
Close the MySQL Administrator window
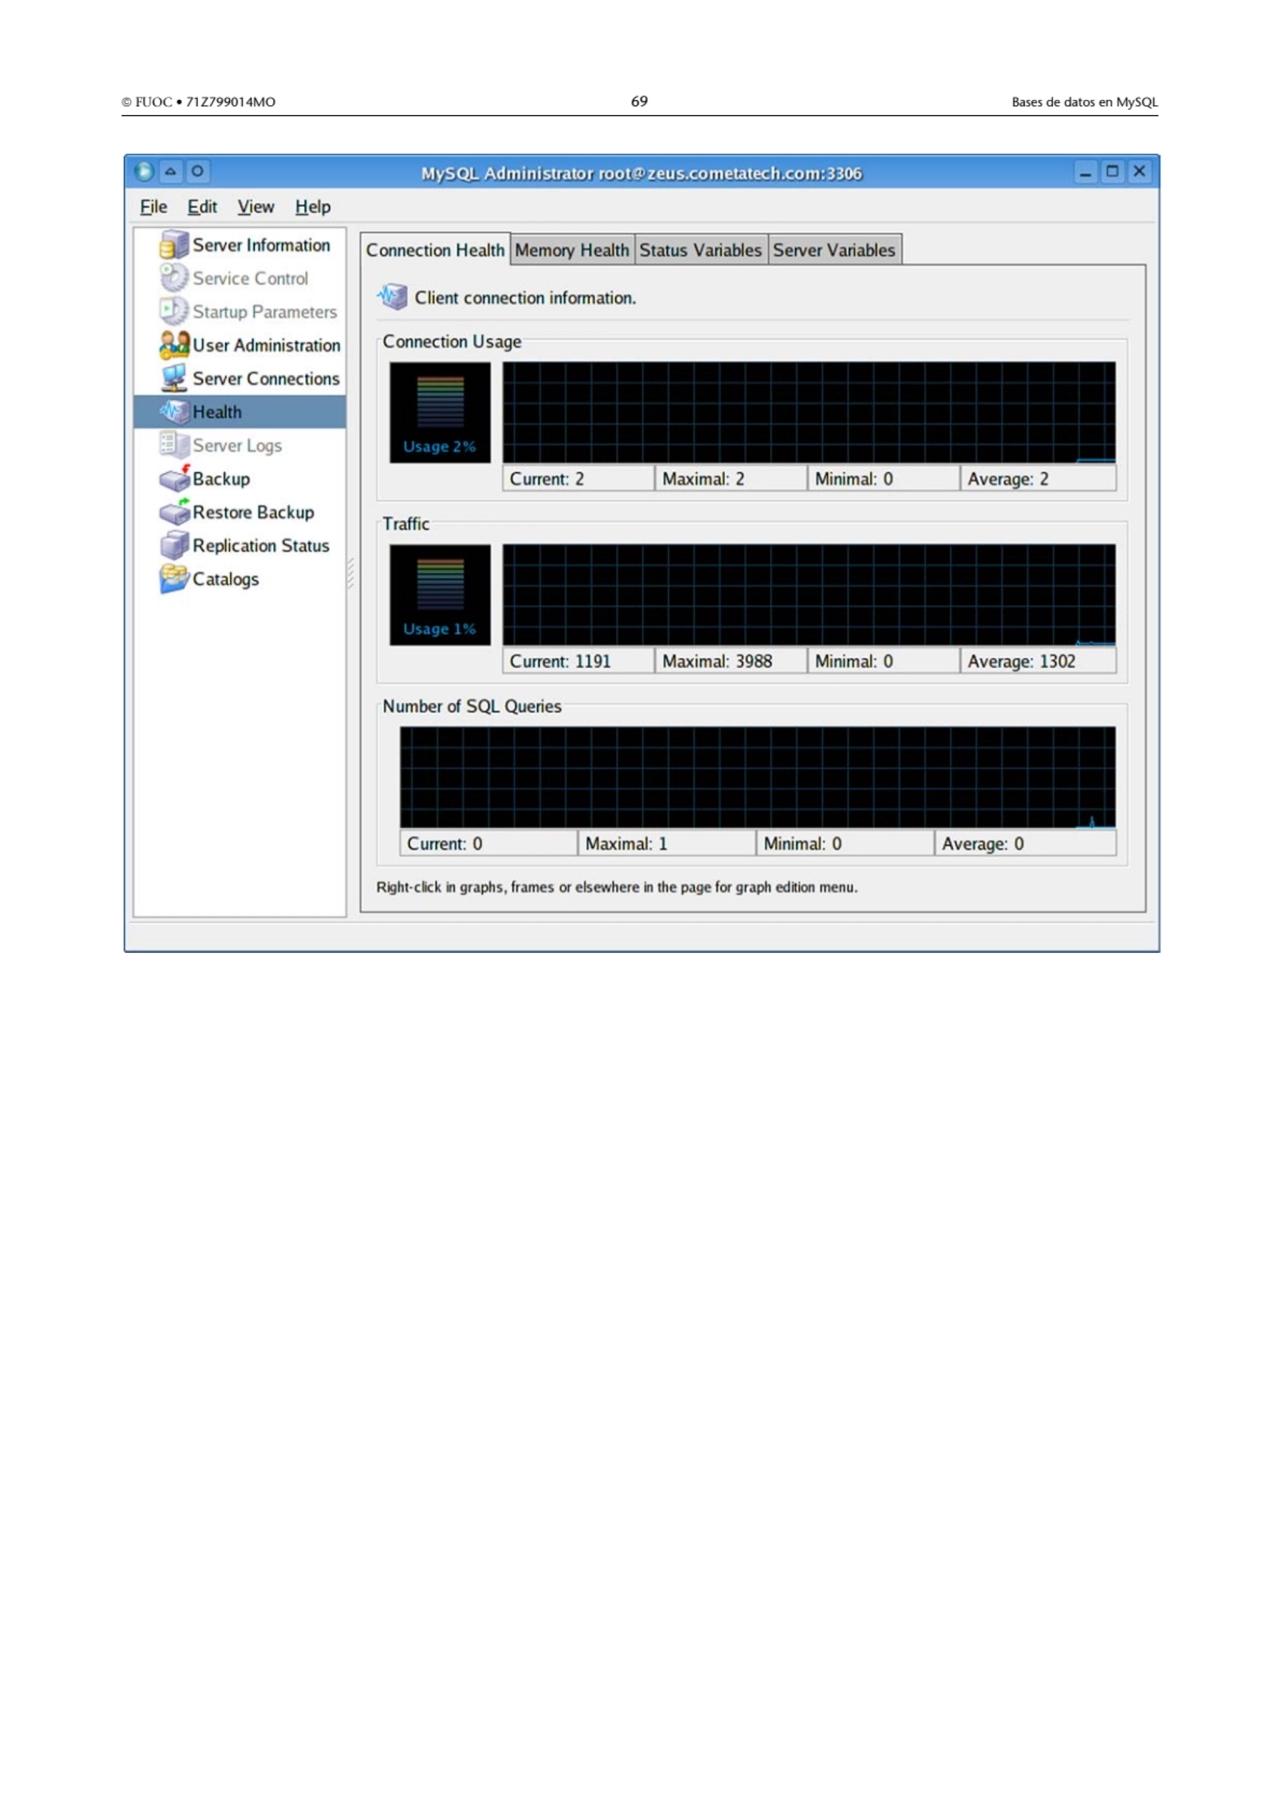1139,172
